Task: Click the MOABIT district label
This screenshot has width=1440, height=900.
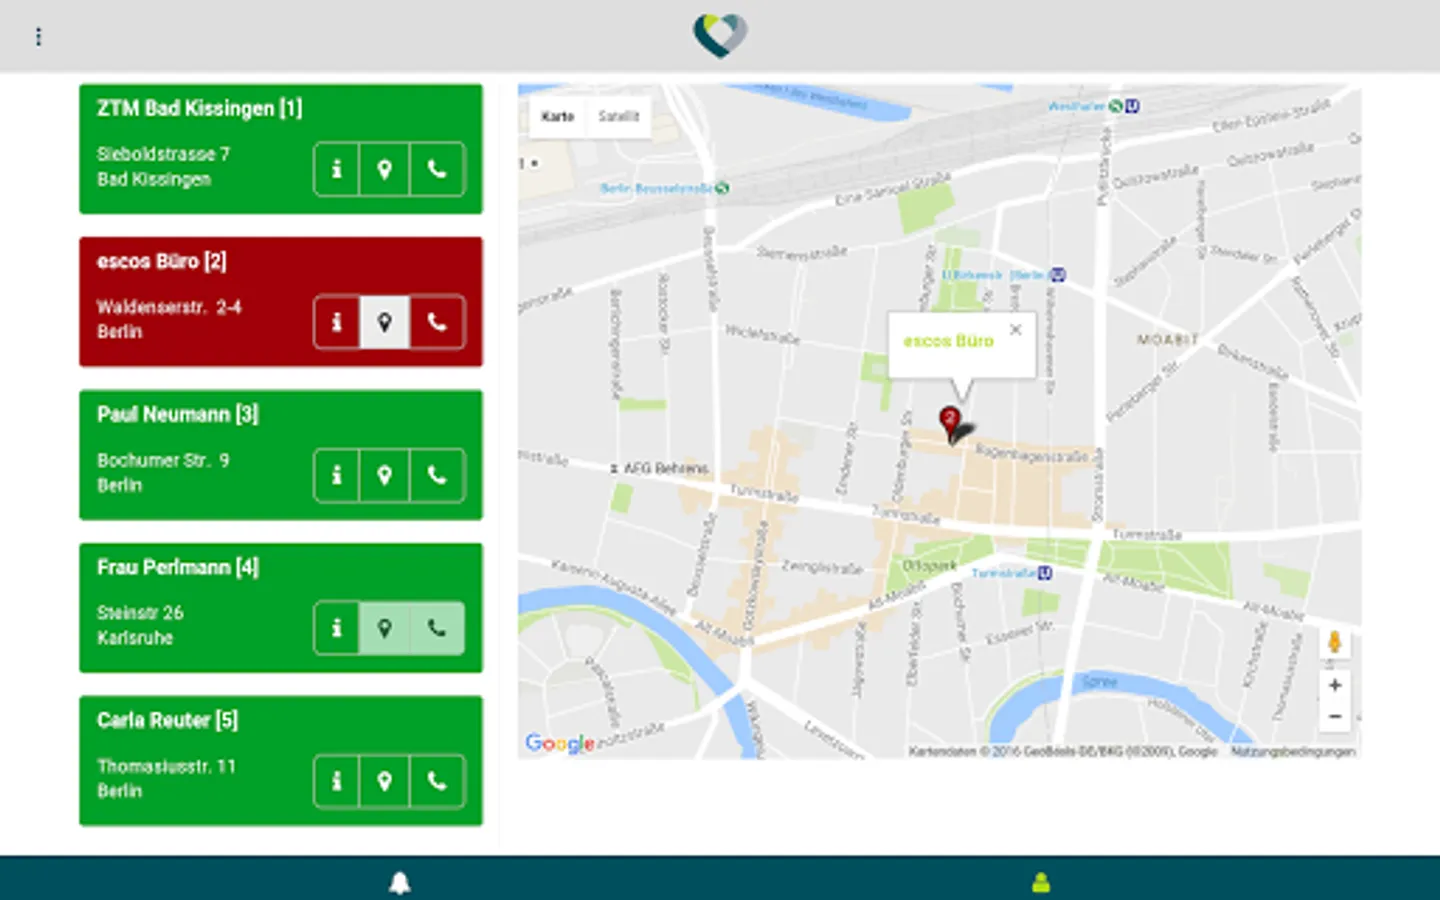Action: [x=1167, y=340]
